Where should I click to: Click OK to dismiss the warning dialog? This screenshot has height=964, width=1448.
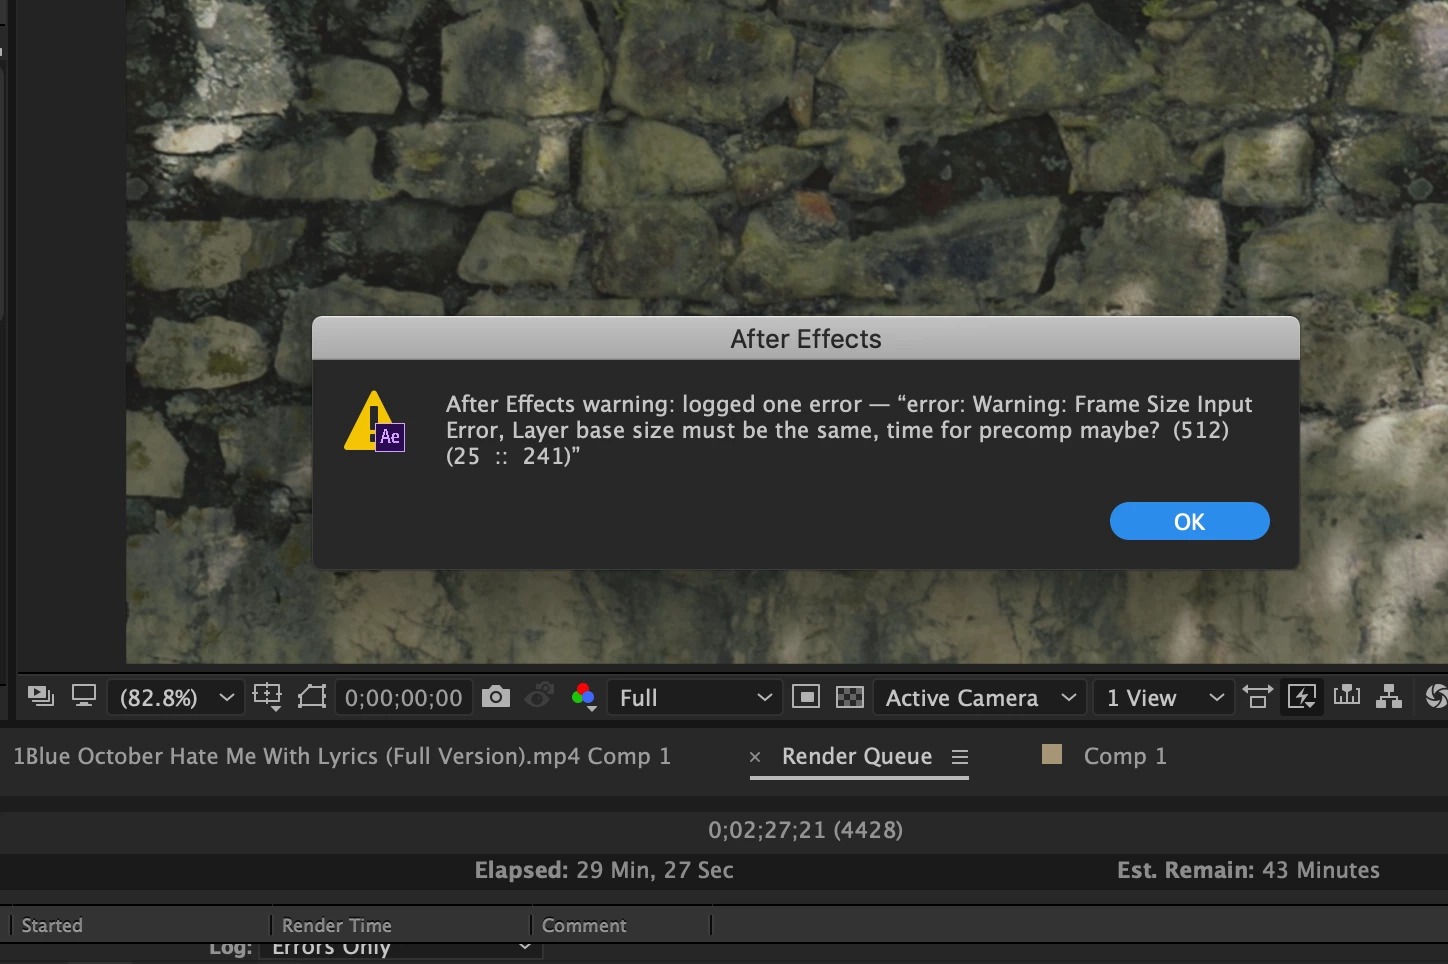(x=1189, y=521)
